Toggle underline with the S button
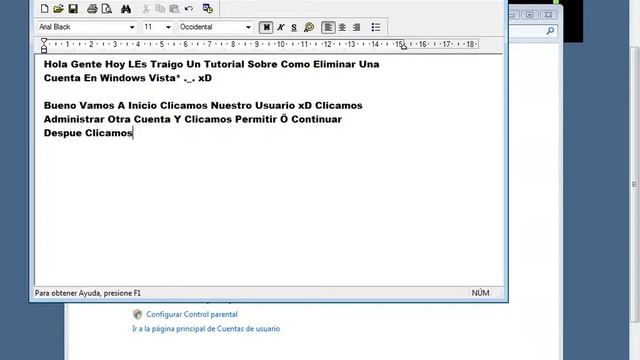The height and width of the screenshot is (360, 640). point(294,27)
